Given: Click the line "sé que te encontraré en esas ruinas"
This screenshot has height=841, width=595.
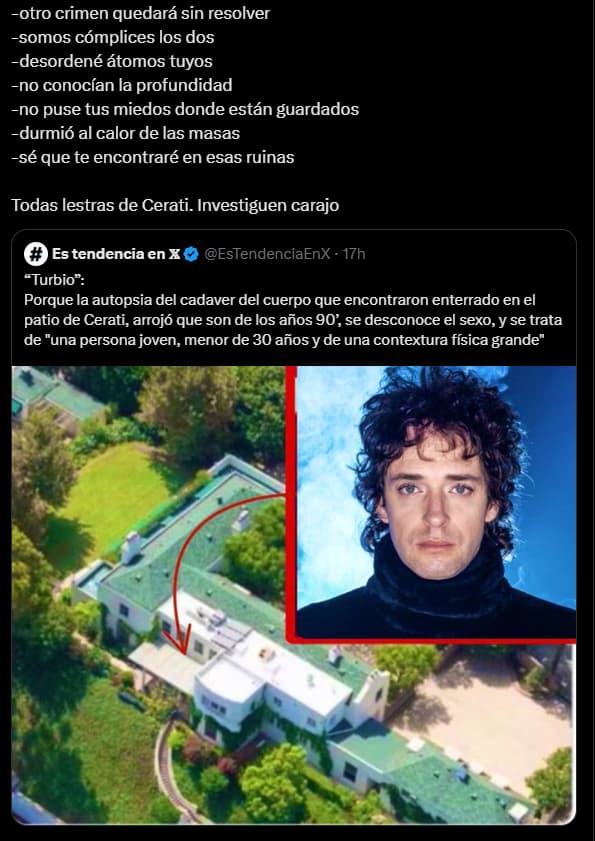Looking at the screenshot, I should coord(153,157).
